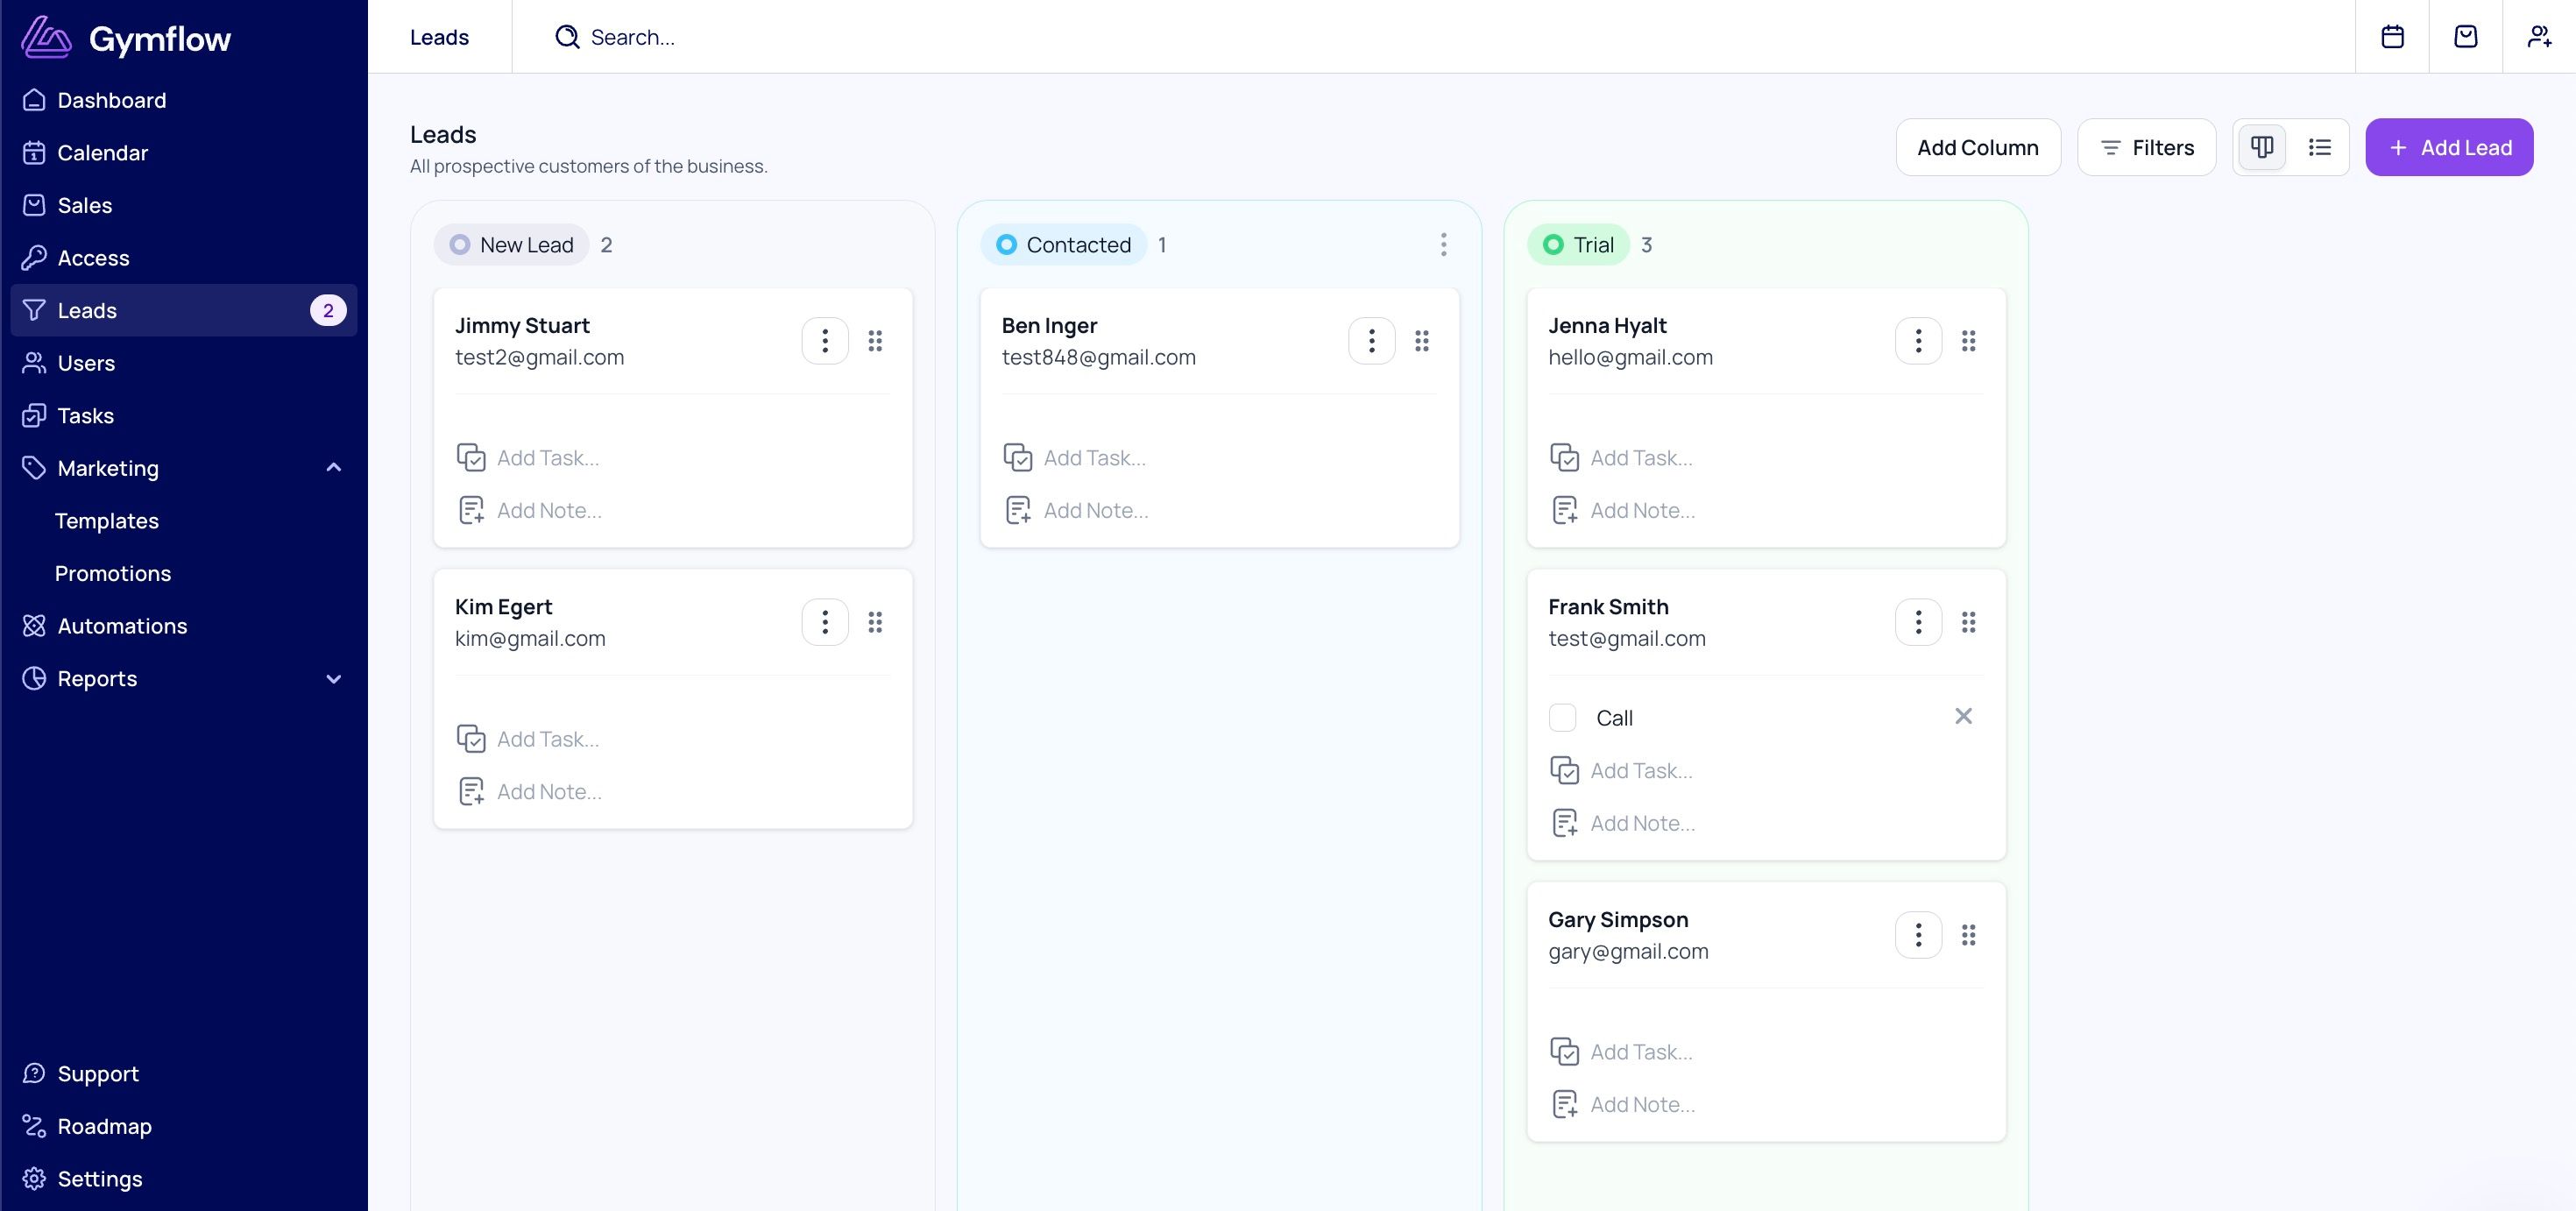This screenshot has height=1211, width=2576.
Task: Switch to kanban board view
Action: click(x=2262, y=147)
